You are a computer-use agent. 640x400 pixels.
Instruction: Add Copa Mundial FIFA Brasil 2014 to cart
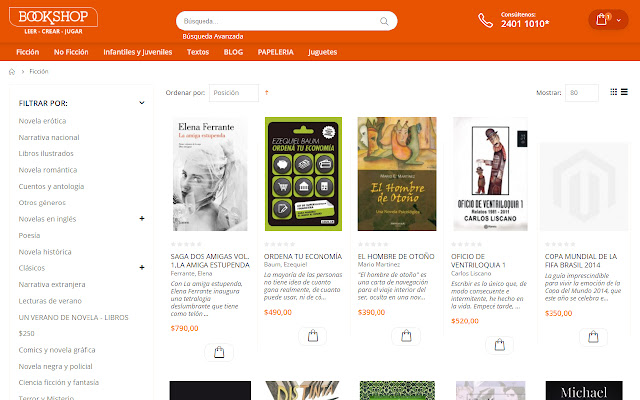(x=593, y=337)
